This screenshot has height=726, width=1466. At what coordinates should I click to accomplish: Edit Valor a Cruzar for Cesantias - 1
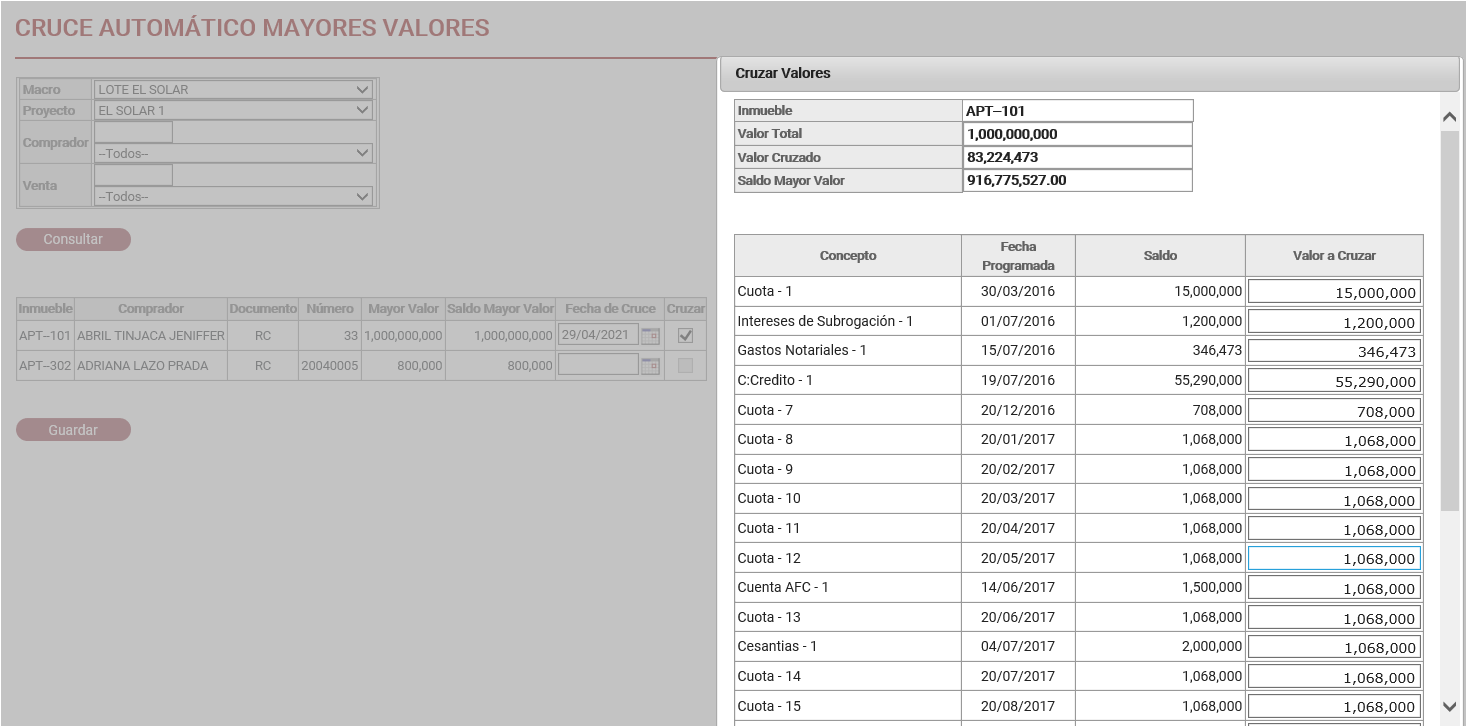point(1334,647)
